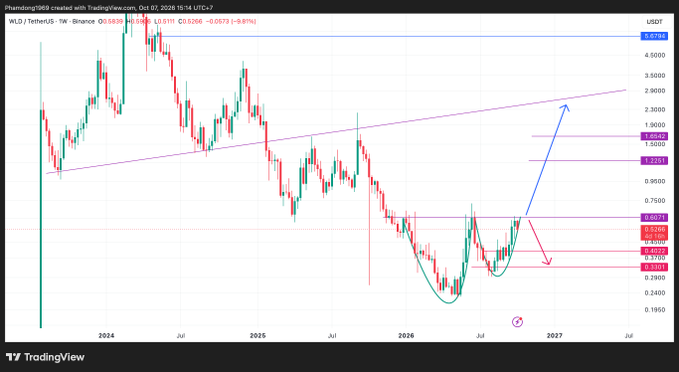Select the purple 0.6071 price label
Screen dimensions: 679x372
click(654, 218)
